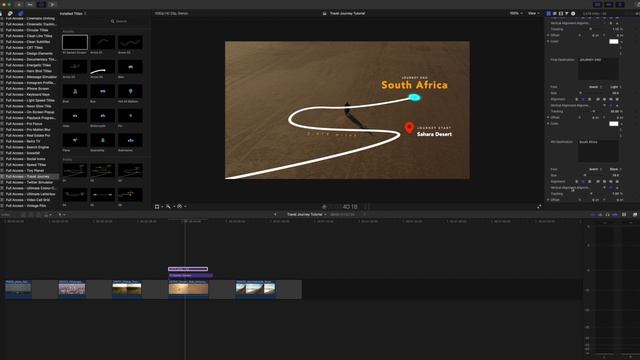Open font weight dropdown showing Light
640x360 pixels.
(x=616, y=87)
